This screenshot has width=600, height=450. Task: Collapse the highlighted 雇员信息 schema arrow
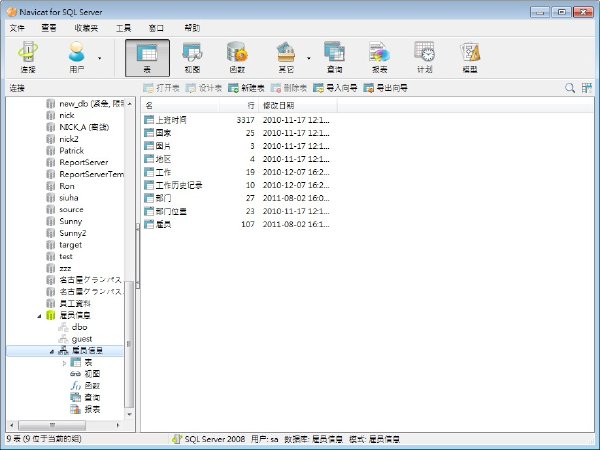(52, 351)
